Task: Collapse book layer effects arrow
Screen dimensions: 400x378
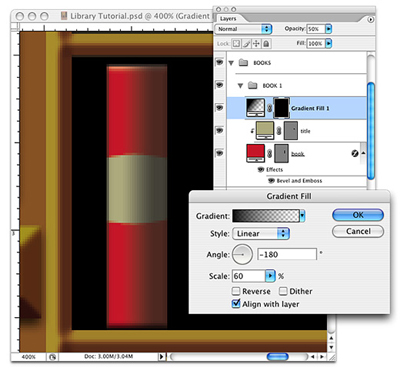Action: click(x=363, y=153)
